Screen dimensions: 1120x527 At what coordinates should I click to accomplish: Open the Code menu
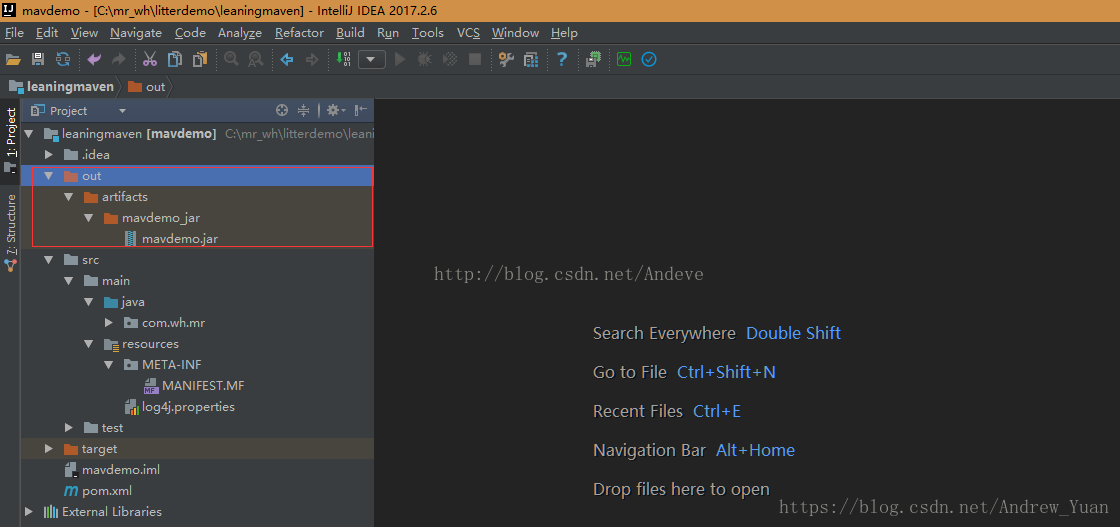point(190,33)
